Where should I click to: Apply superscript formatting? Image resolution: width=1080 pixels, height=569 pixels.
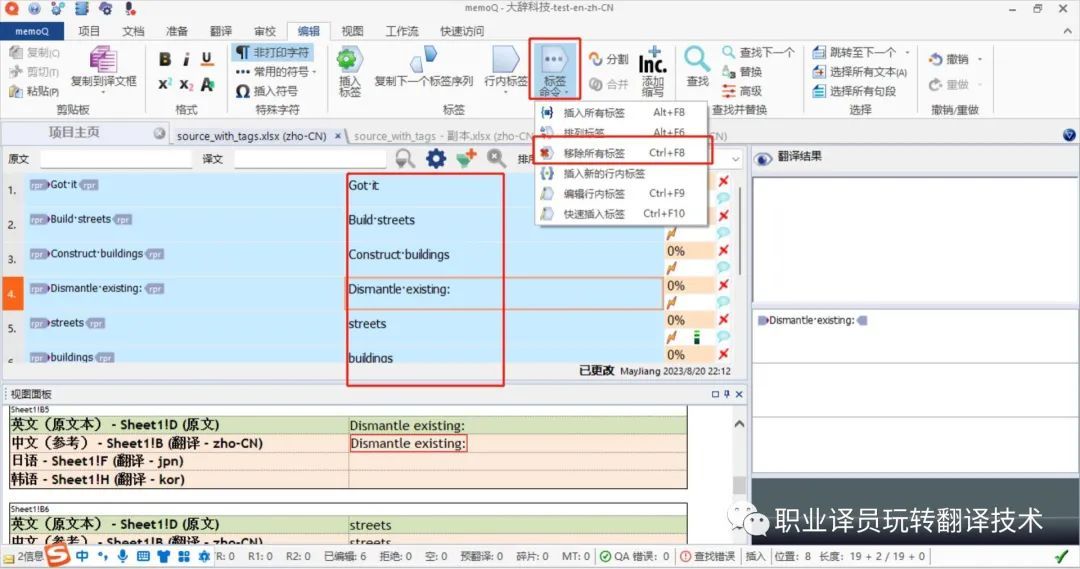coord(165,84)
